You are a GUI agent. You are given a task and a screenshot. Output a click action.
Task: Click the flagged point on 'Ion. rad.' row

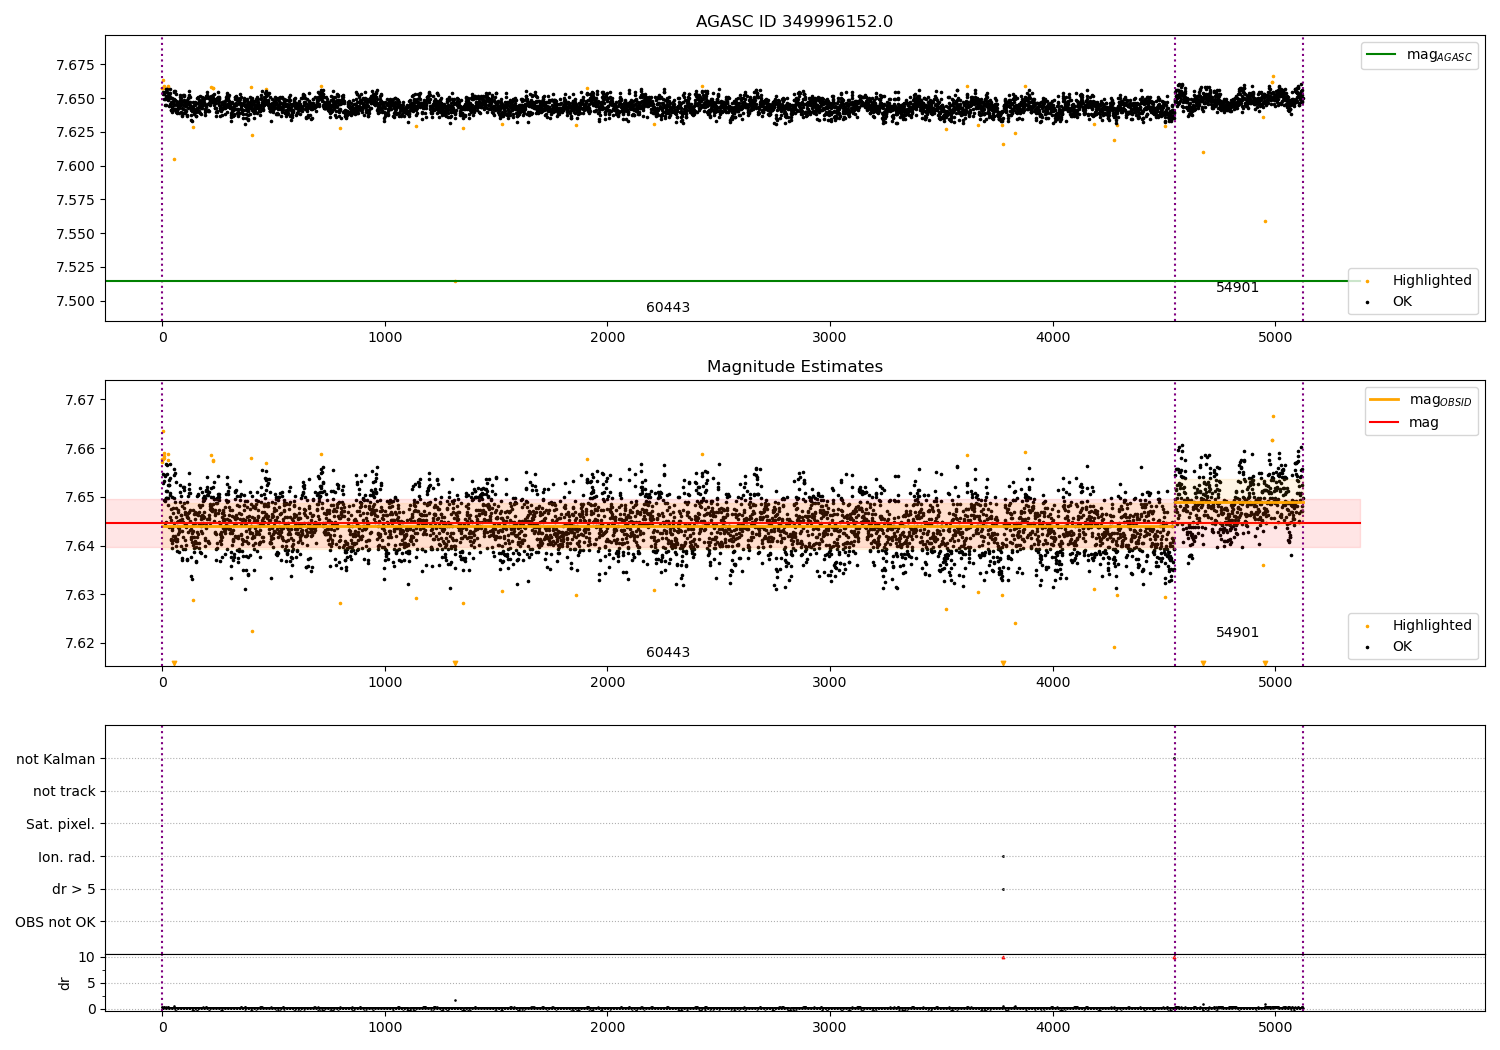1003,856
